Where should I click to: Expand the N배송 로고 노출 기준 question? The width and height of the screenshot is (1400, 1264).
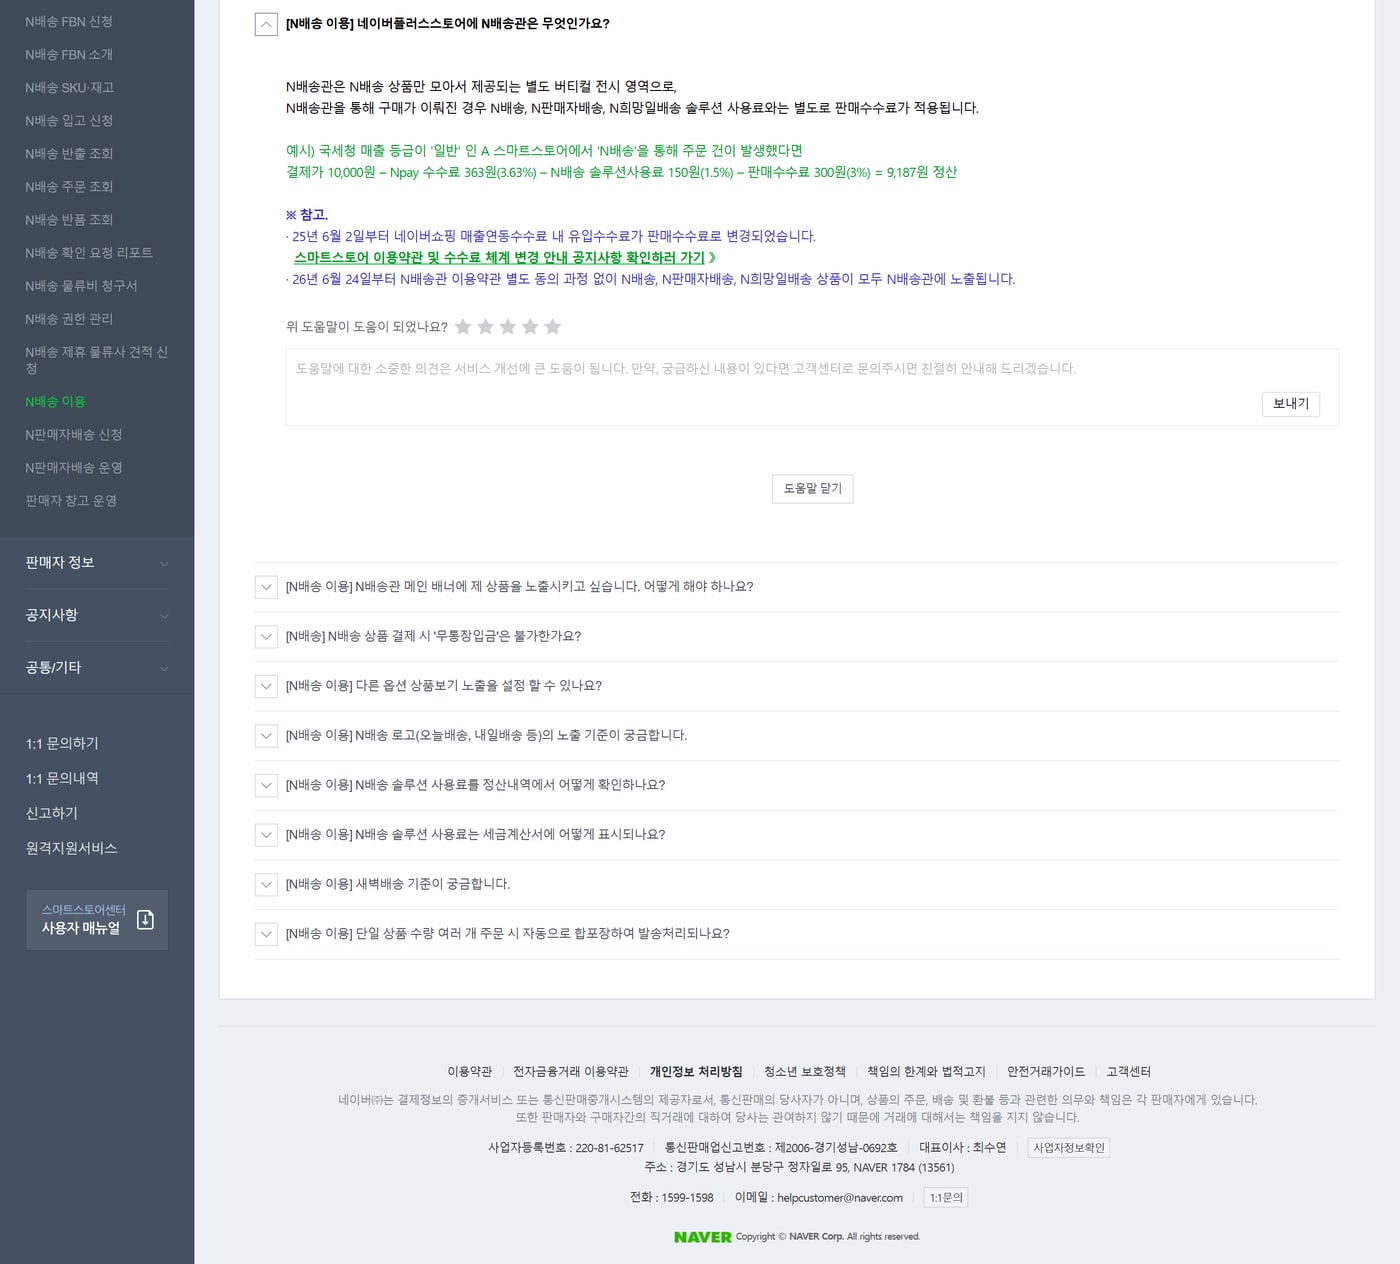(266, 736)
